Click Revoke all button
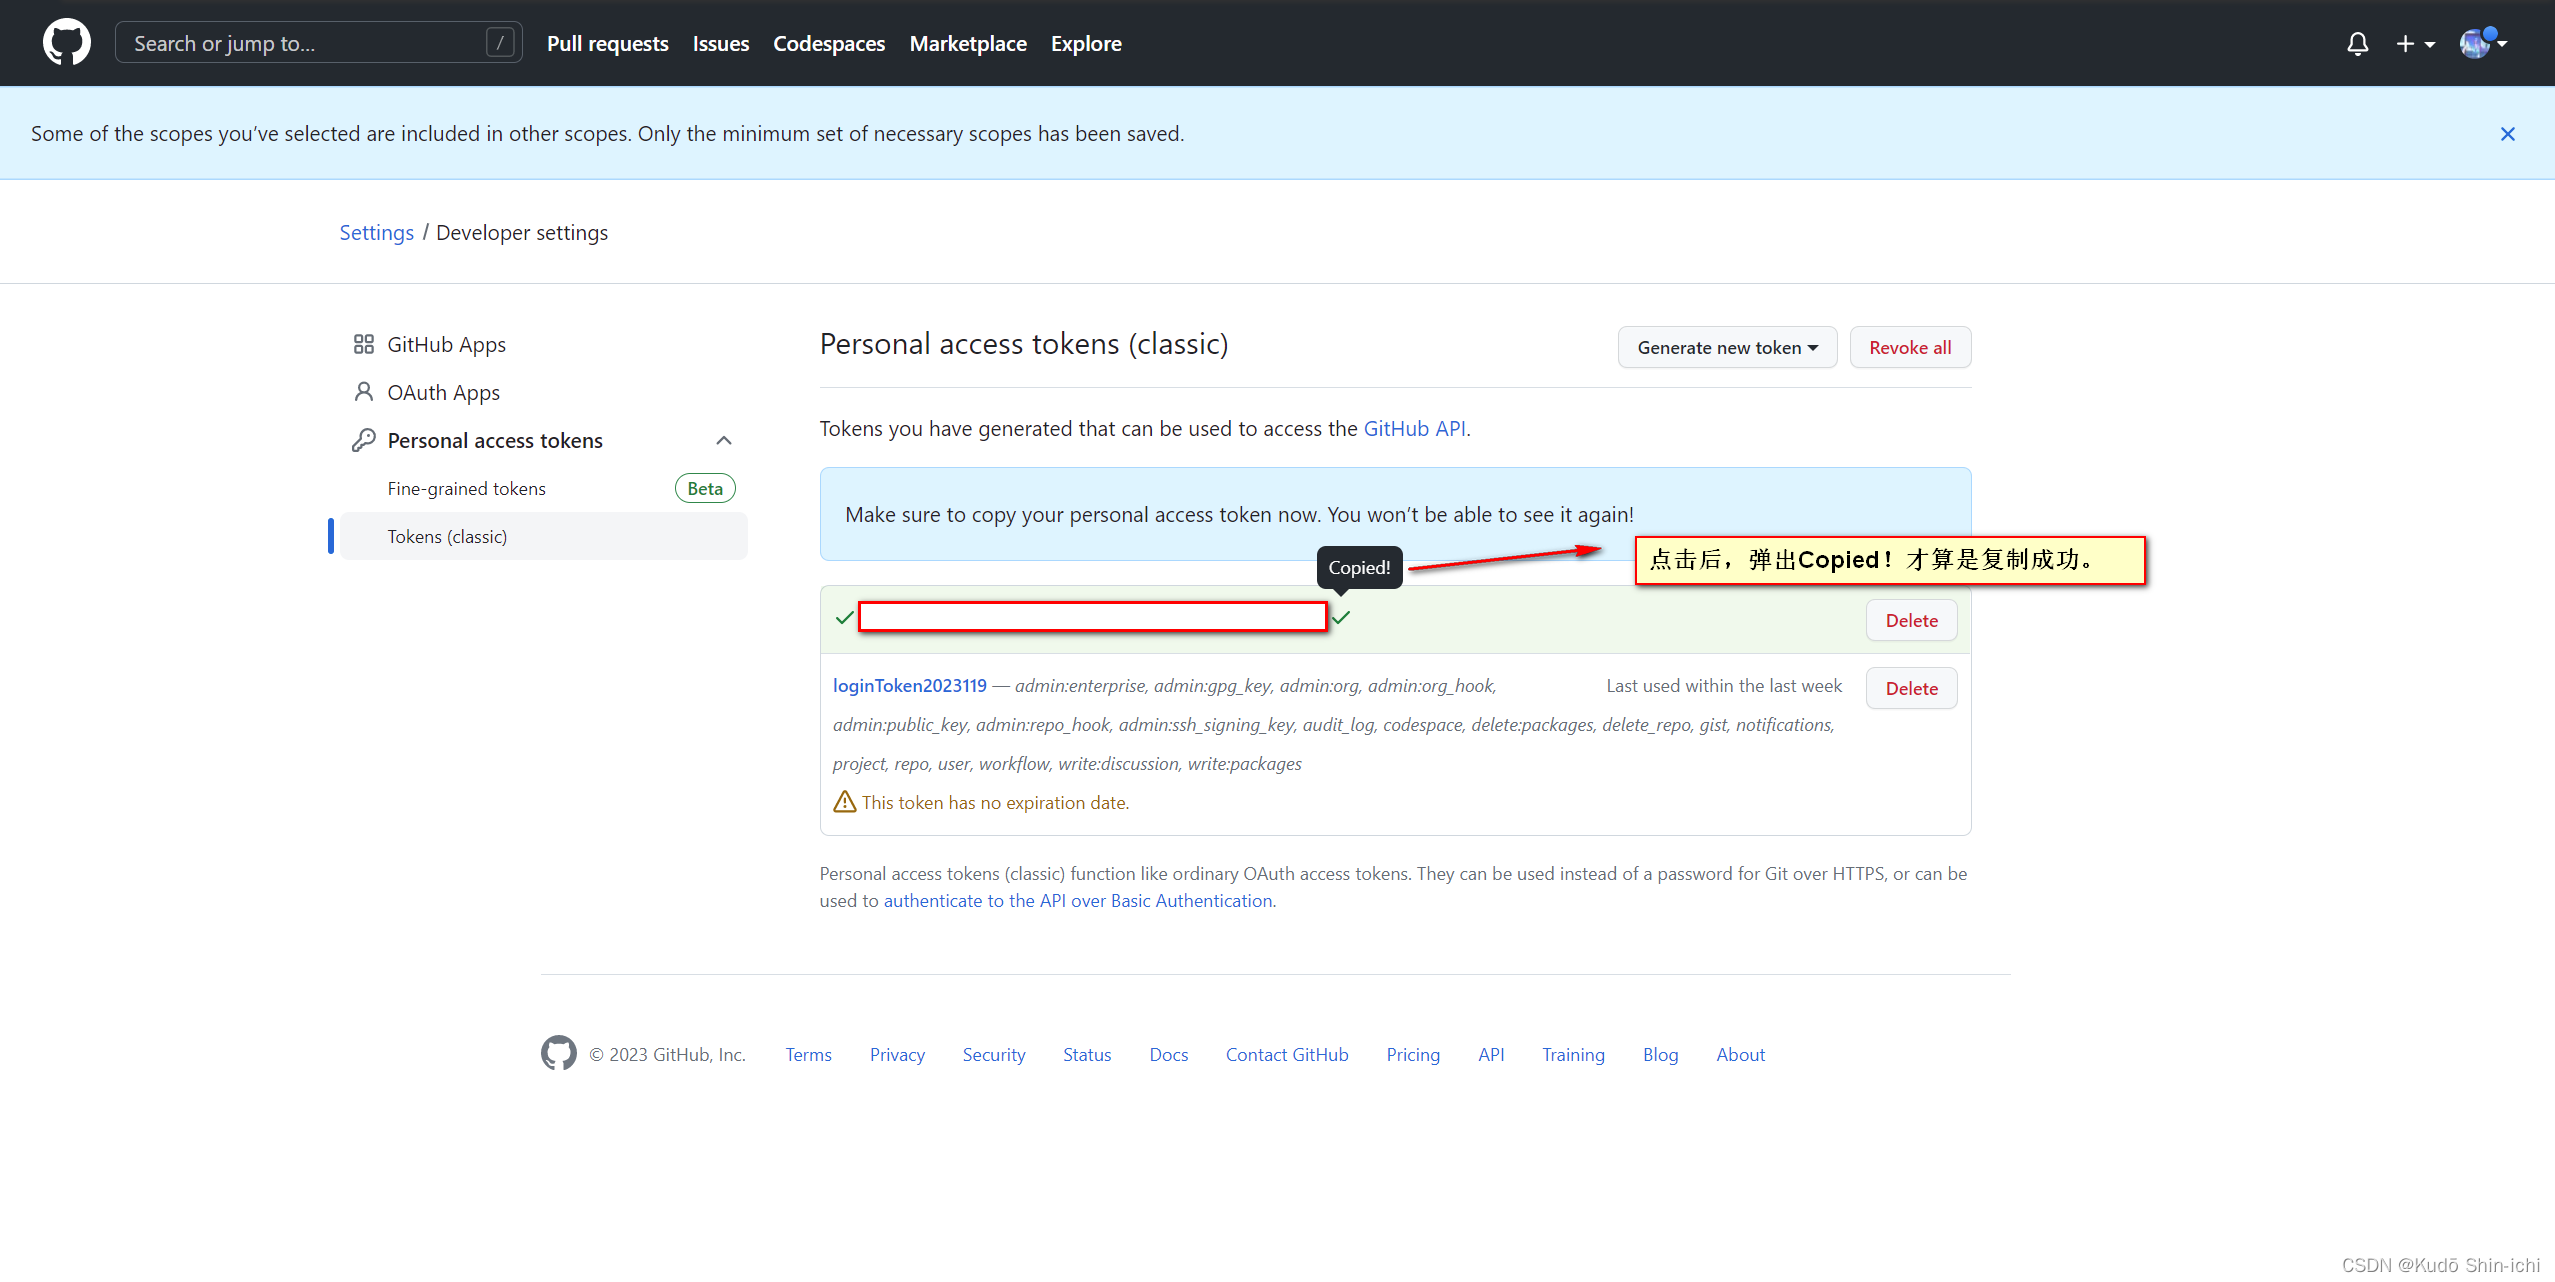Image resolution: width=2555 pixels, height=1282 pixels. (1910, 348)
